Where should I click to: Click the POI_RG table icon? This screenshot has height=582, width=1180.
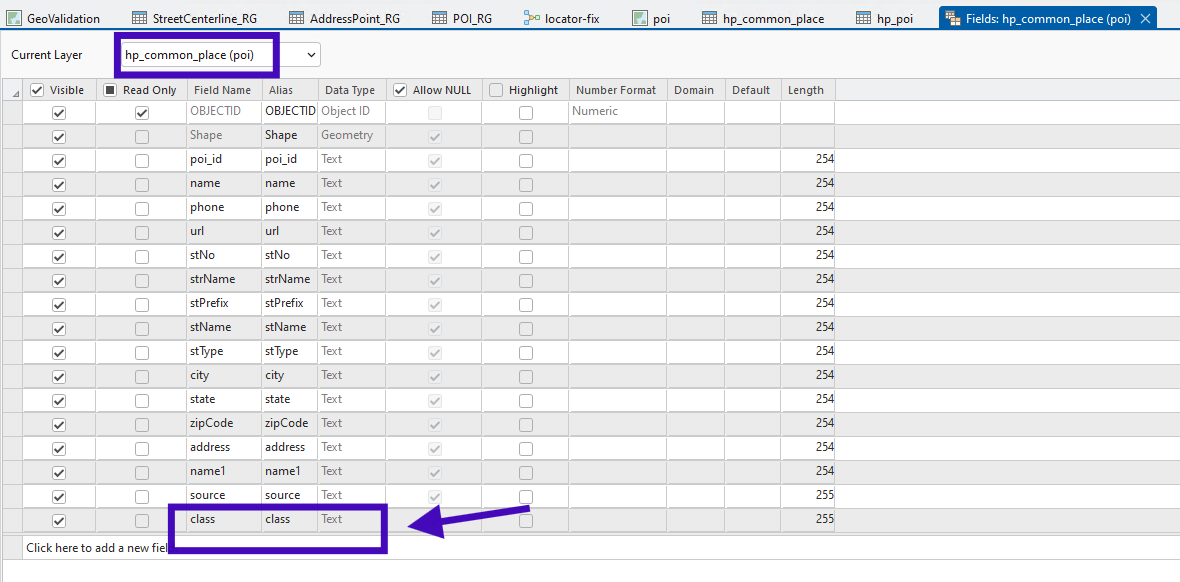[440, 18]
